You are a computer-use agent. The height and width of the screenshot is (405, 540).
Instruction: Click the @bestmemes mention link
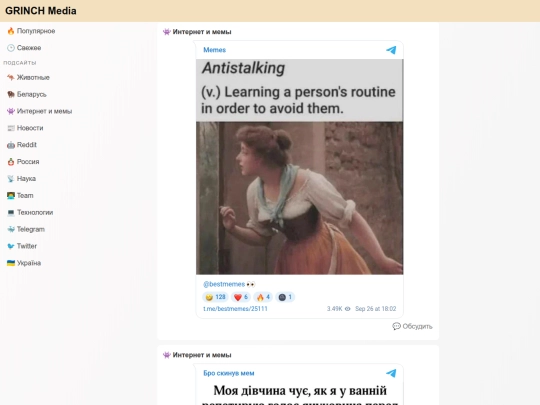[x=224, y=284]
